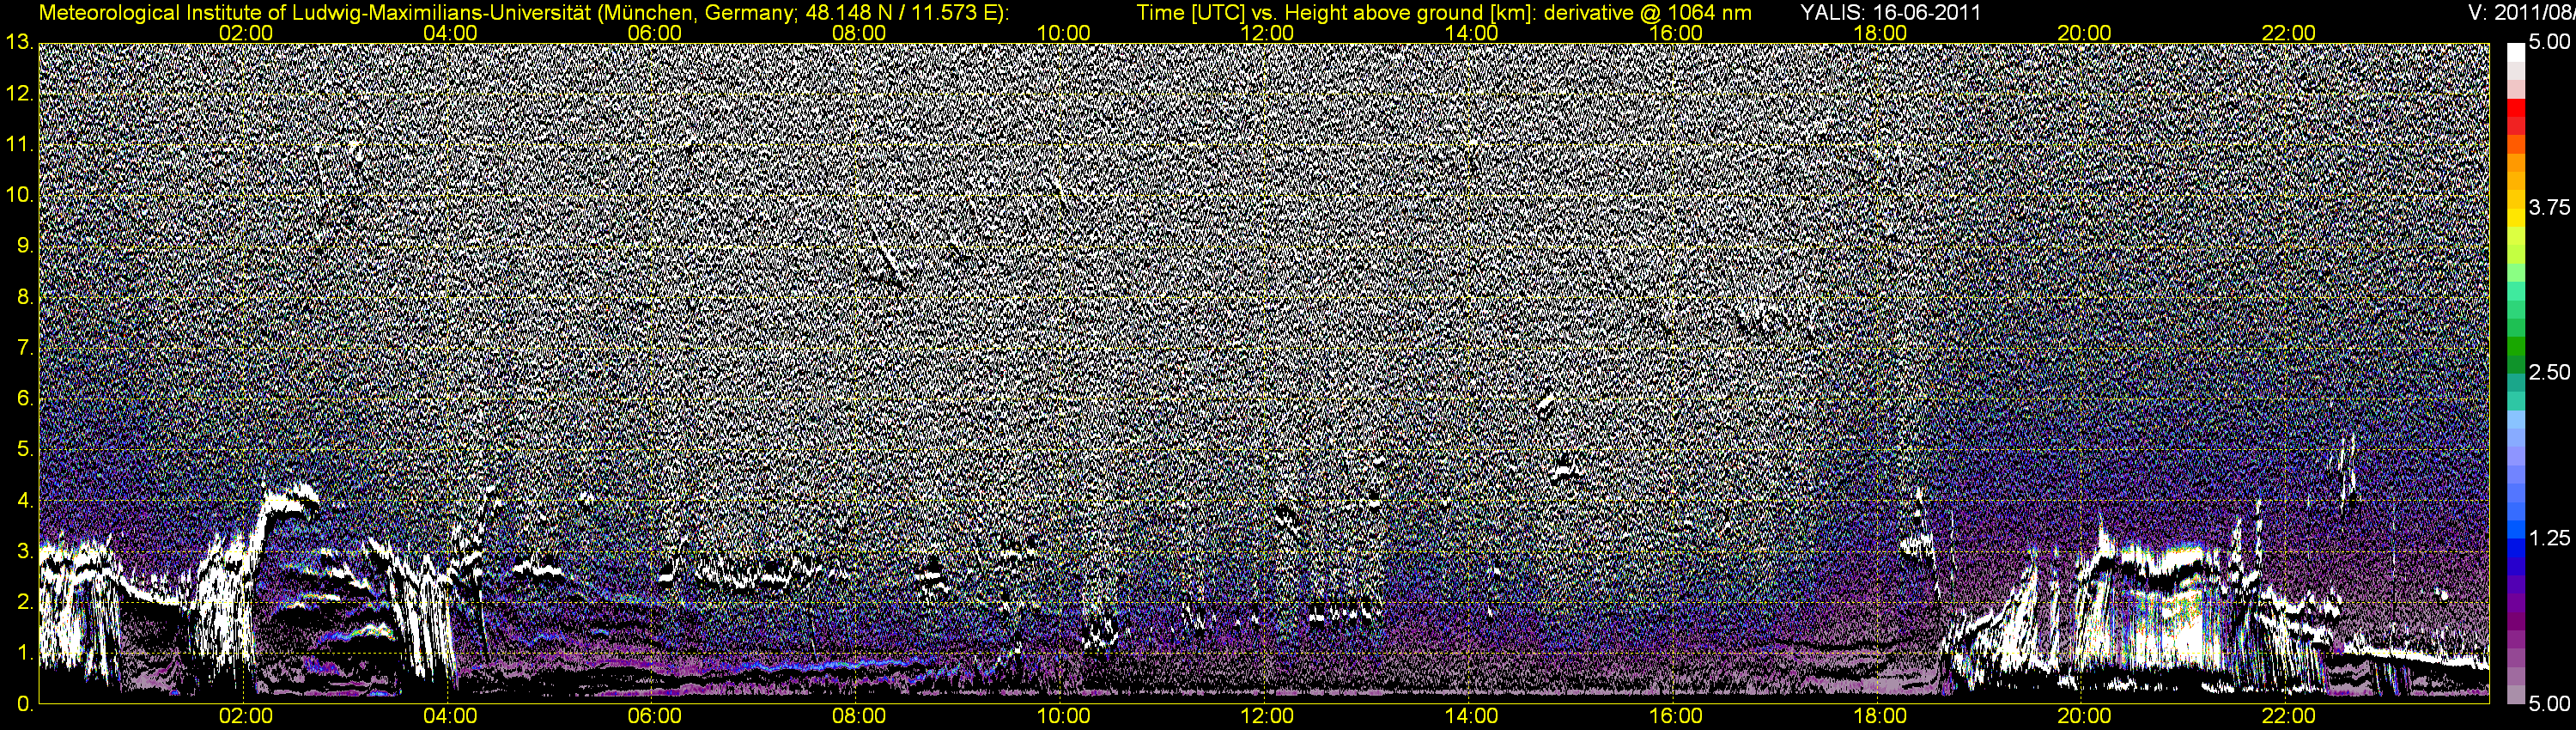Click the 16:00 label on the upper time axis

(1676, 33)
